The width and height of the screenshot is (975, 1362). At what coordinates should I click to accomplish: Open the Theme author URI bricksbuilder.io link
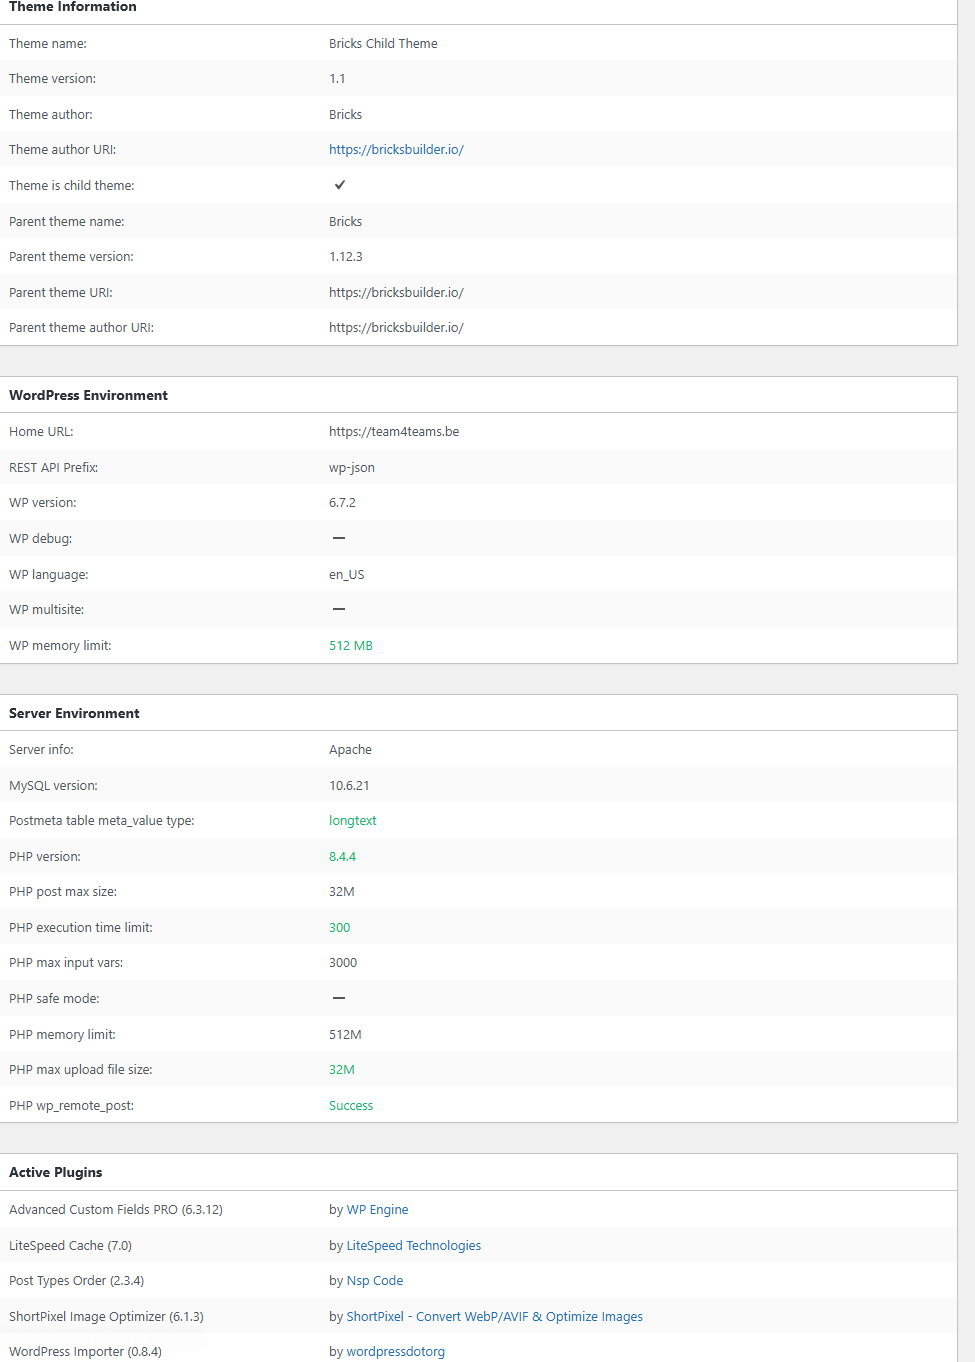[x=396, y=150]
